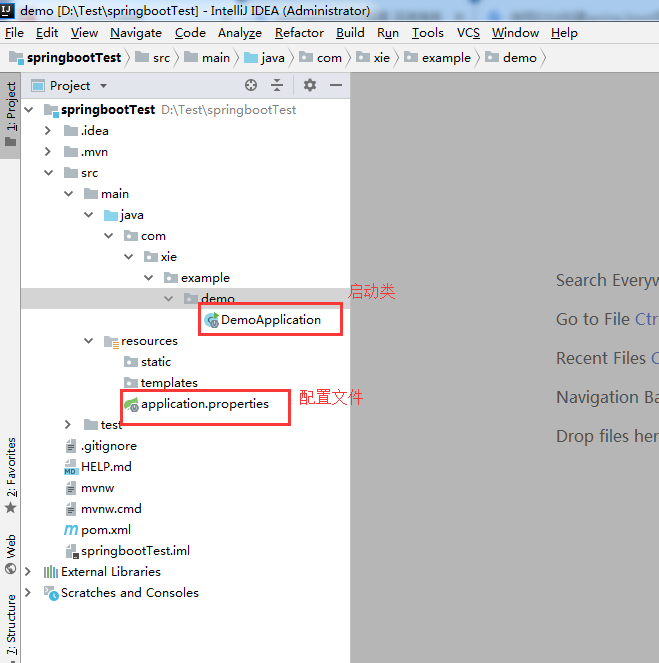Select the mvnw file
659x663 pixels.
(x=98, y=488)
